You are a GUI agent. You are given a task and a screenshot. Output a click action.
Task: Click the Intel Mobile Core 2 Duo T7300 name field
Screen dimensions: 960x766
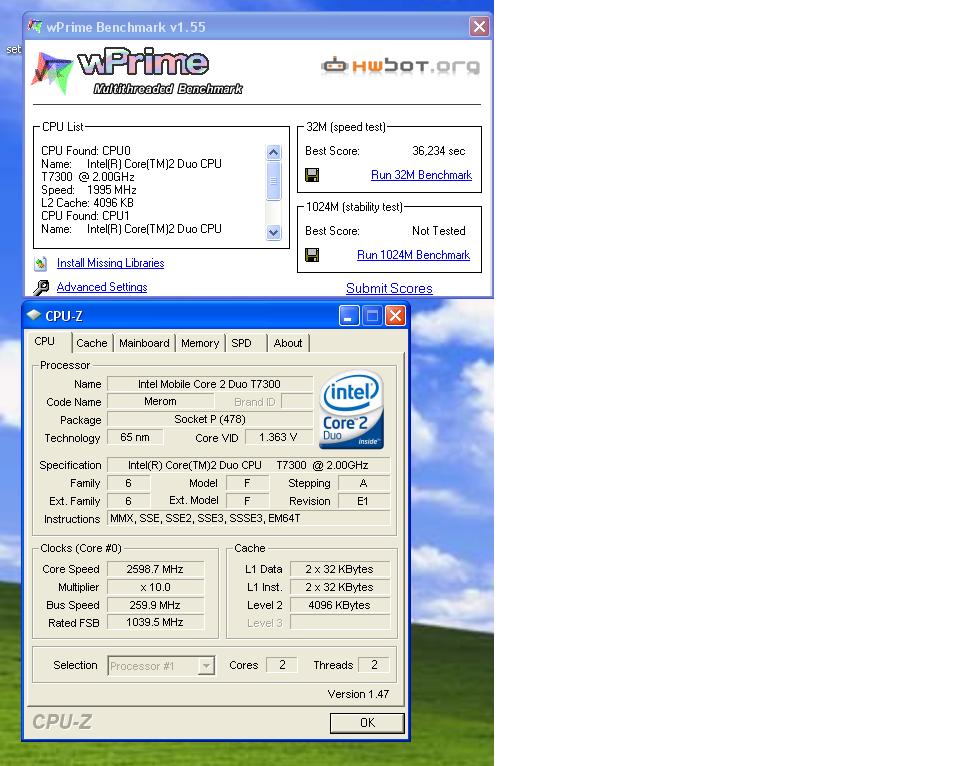coord(209,384)
